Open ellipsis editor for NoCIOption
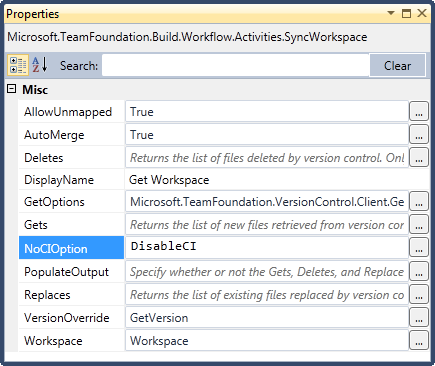 pos(419,248)
